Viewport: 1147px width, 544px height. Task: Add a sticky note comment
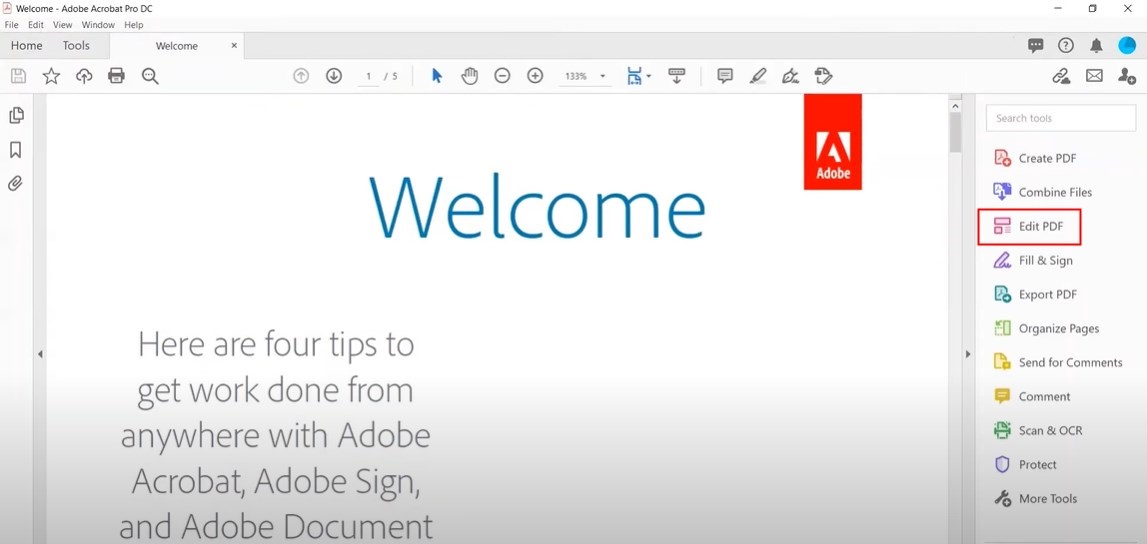725,75
